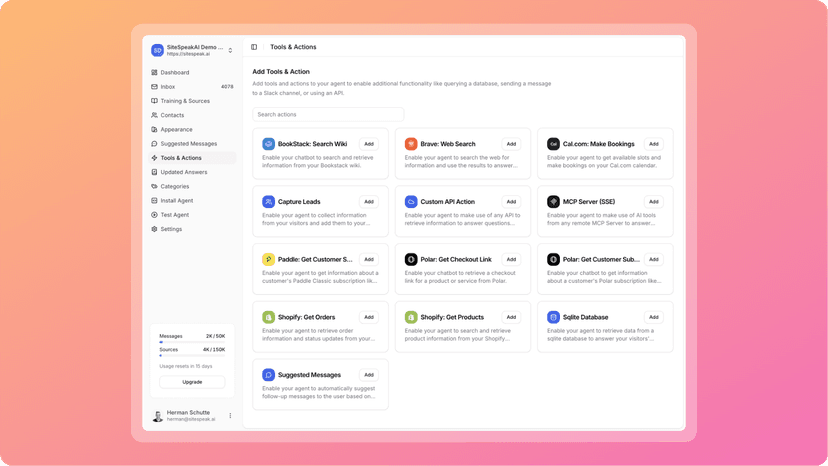
Task: Open the Dashboard menu item
Action: [192, 72]
